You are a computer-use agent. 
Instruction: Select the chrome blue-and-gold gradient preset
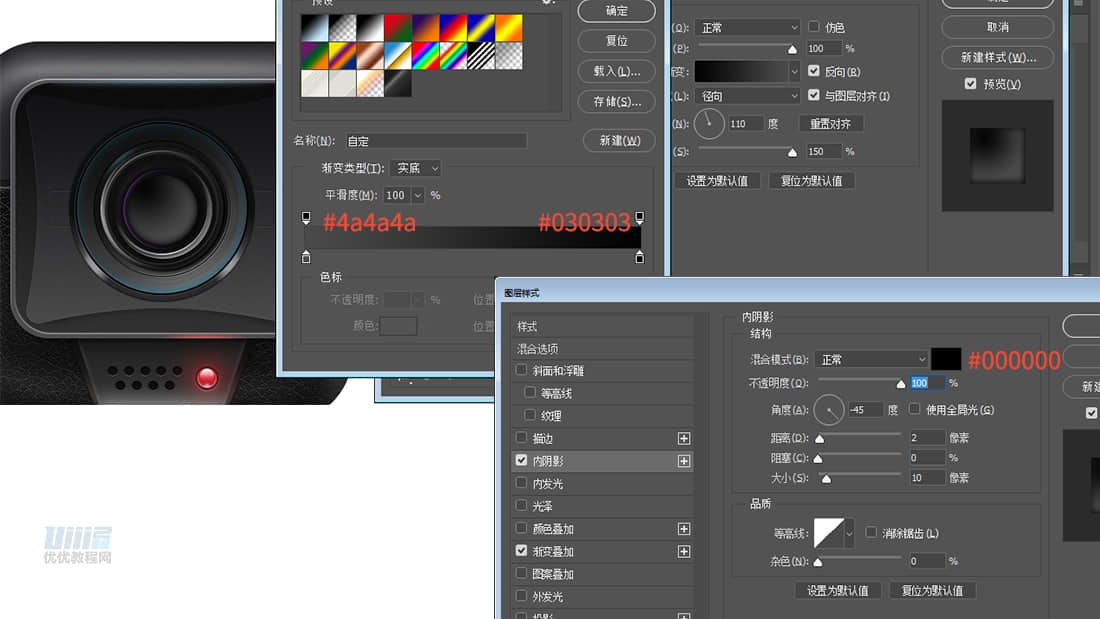point(398,56)
